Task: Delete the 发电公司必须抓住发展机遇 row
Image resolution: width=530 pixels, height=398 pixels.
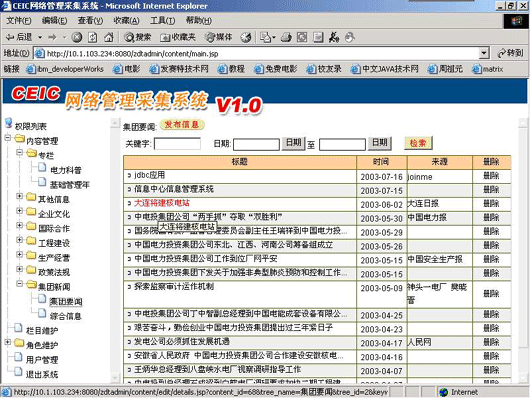Action: tap(491, 342)
